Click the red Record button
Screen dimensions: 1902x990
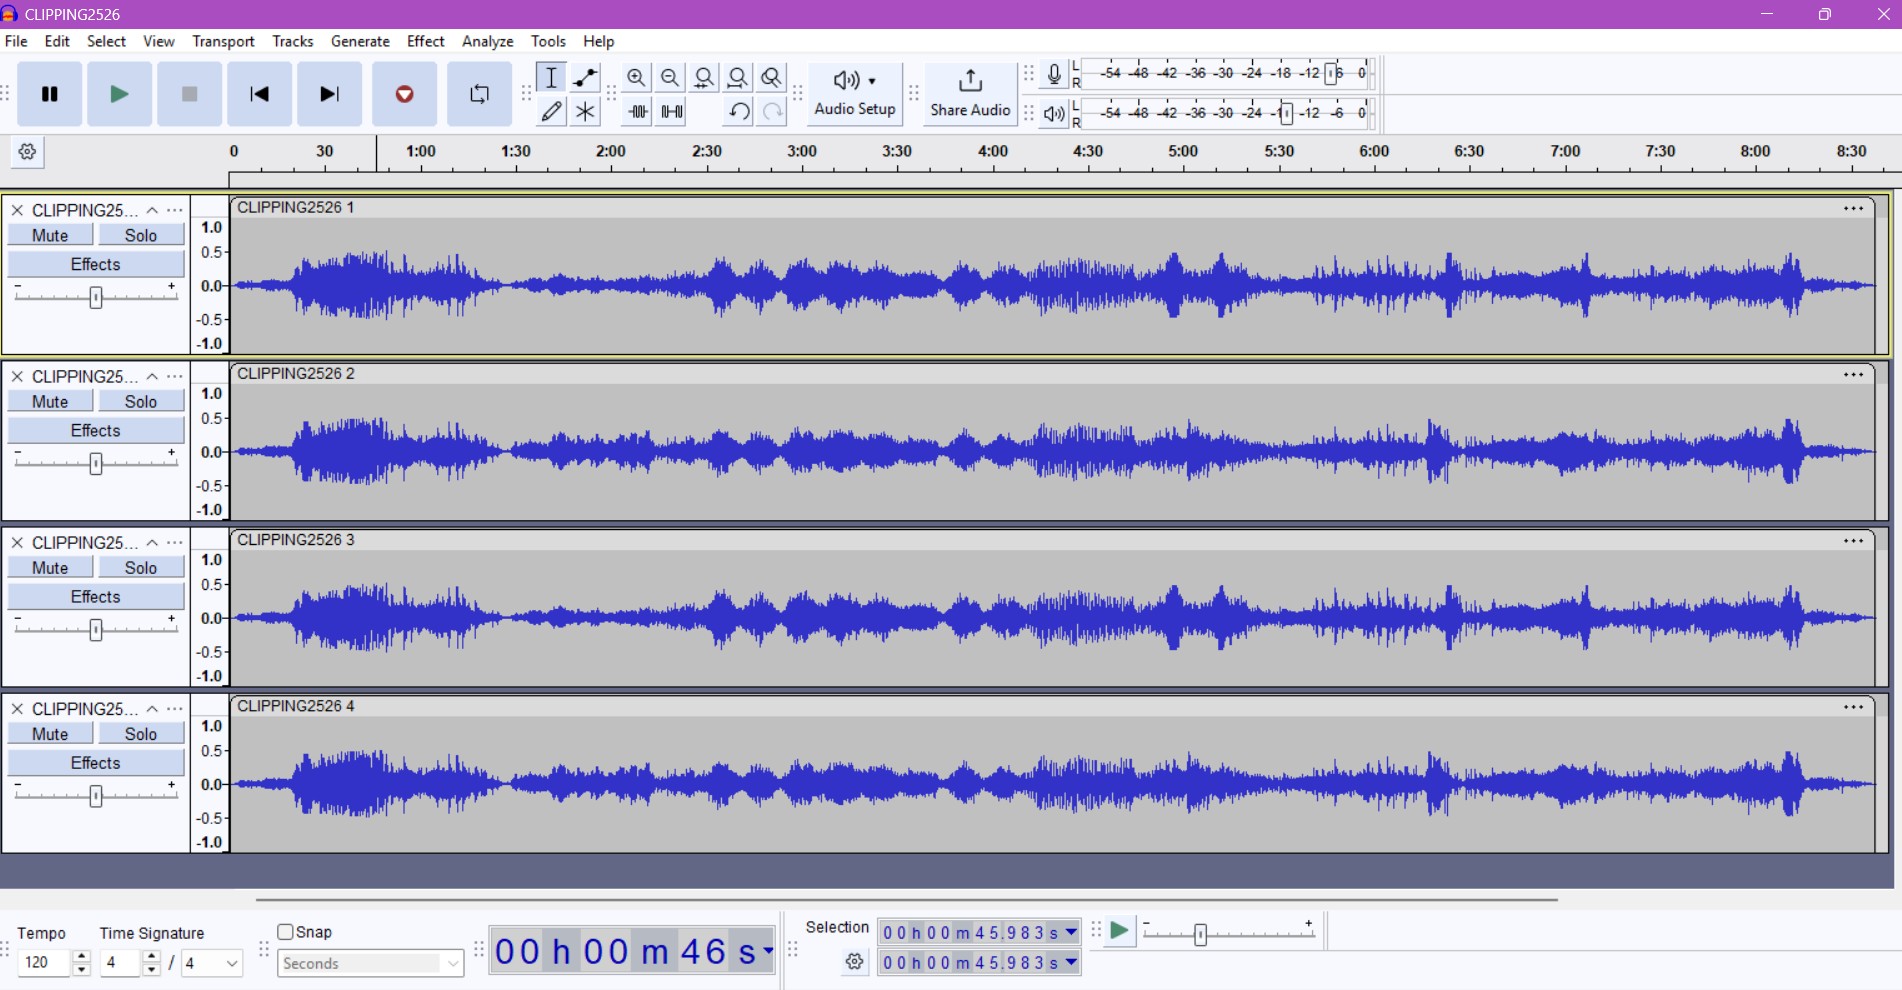404,94
